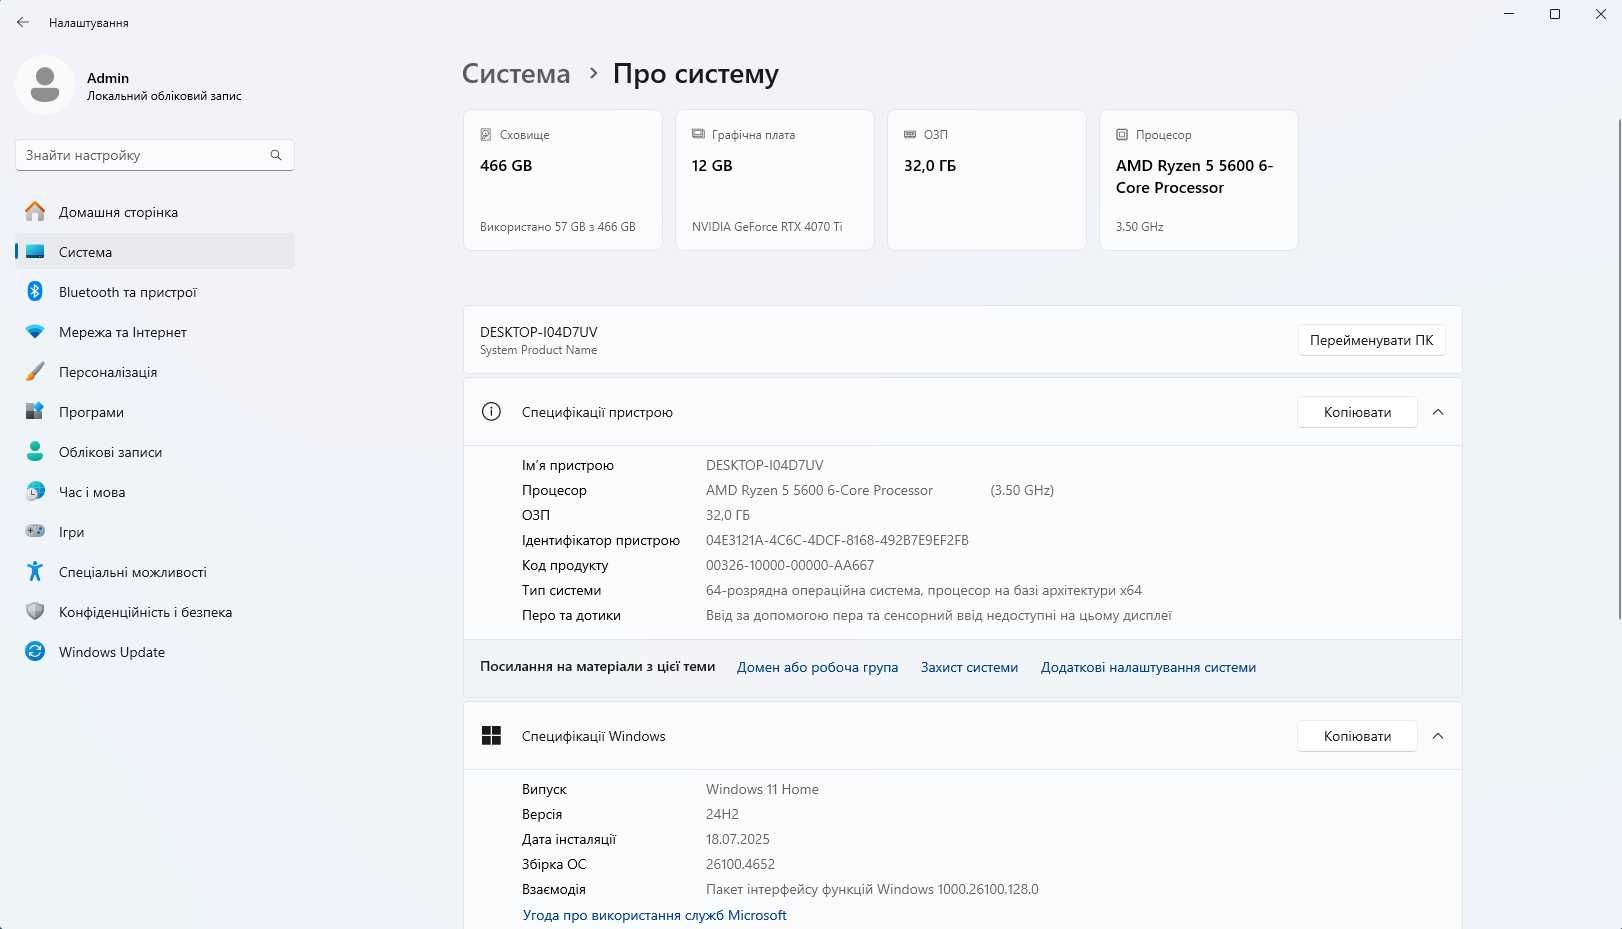This screenshot has height=929, width=1622.
Task: Go to Мережа та Інтернет settings
Action: pos(155,332)
